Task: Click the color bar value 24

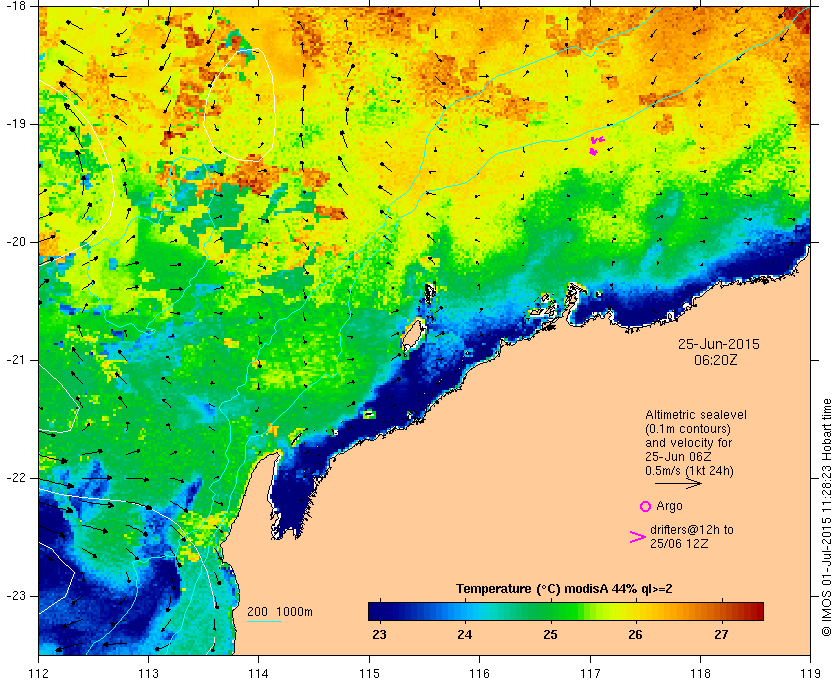Action: tap(464, 634)
